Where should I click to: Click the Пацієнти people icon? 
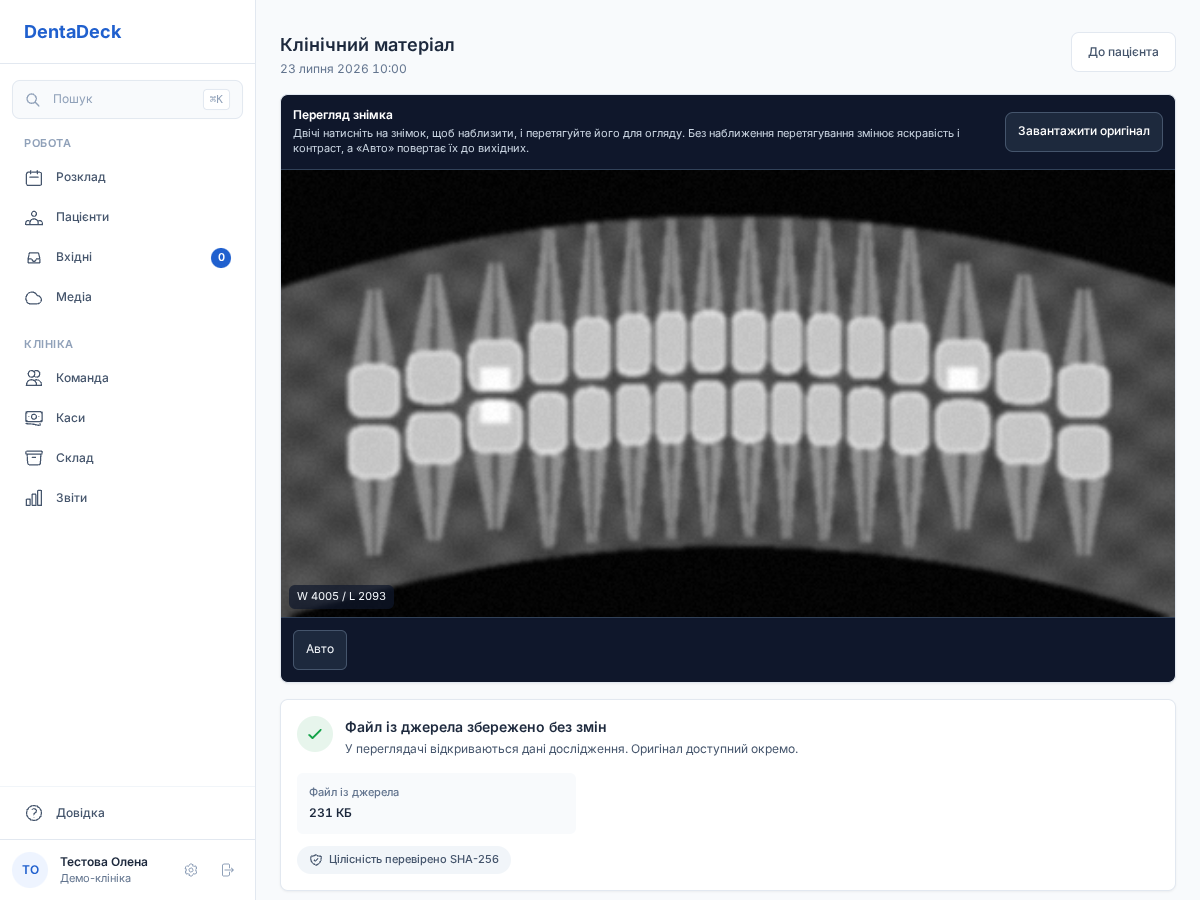(x=34, y=217)
